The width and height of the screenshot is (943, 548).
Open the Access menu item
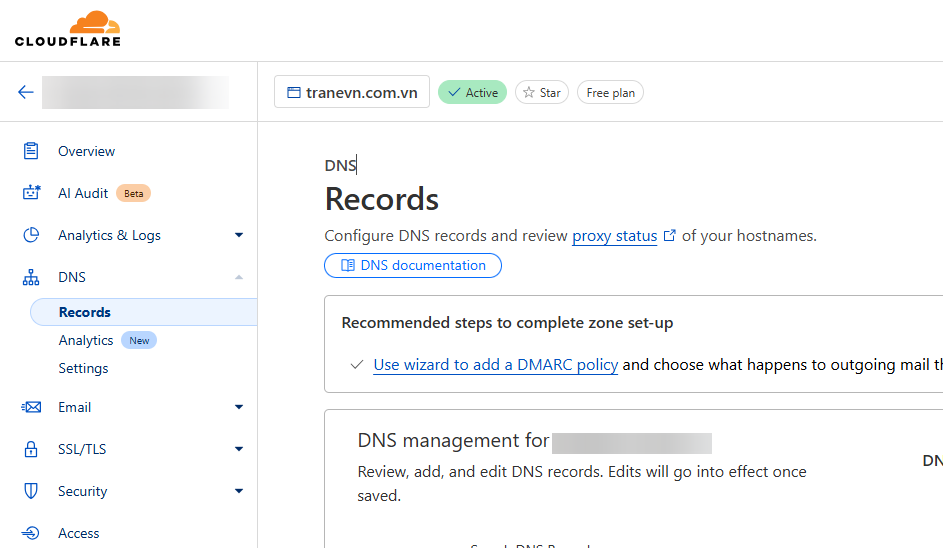(79, 533)
